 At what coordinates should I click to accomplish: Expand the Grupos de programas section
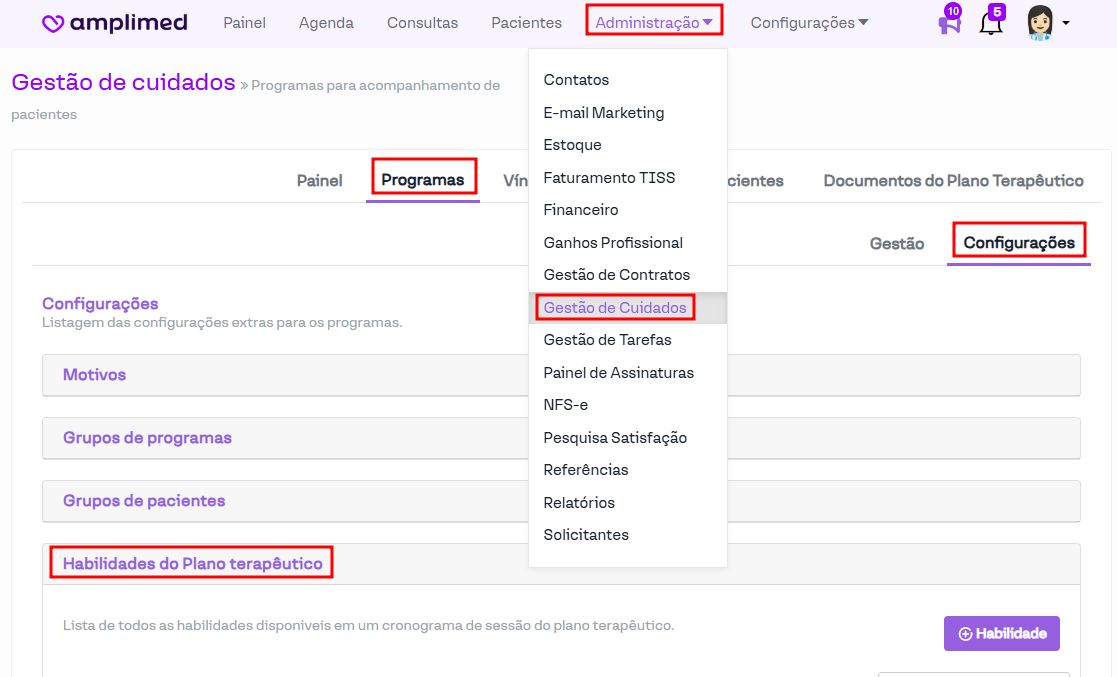(x=147, y=438)
